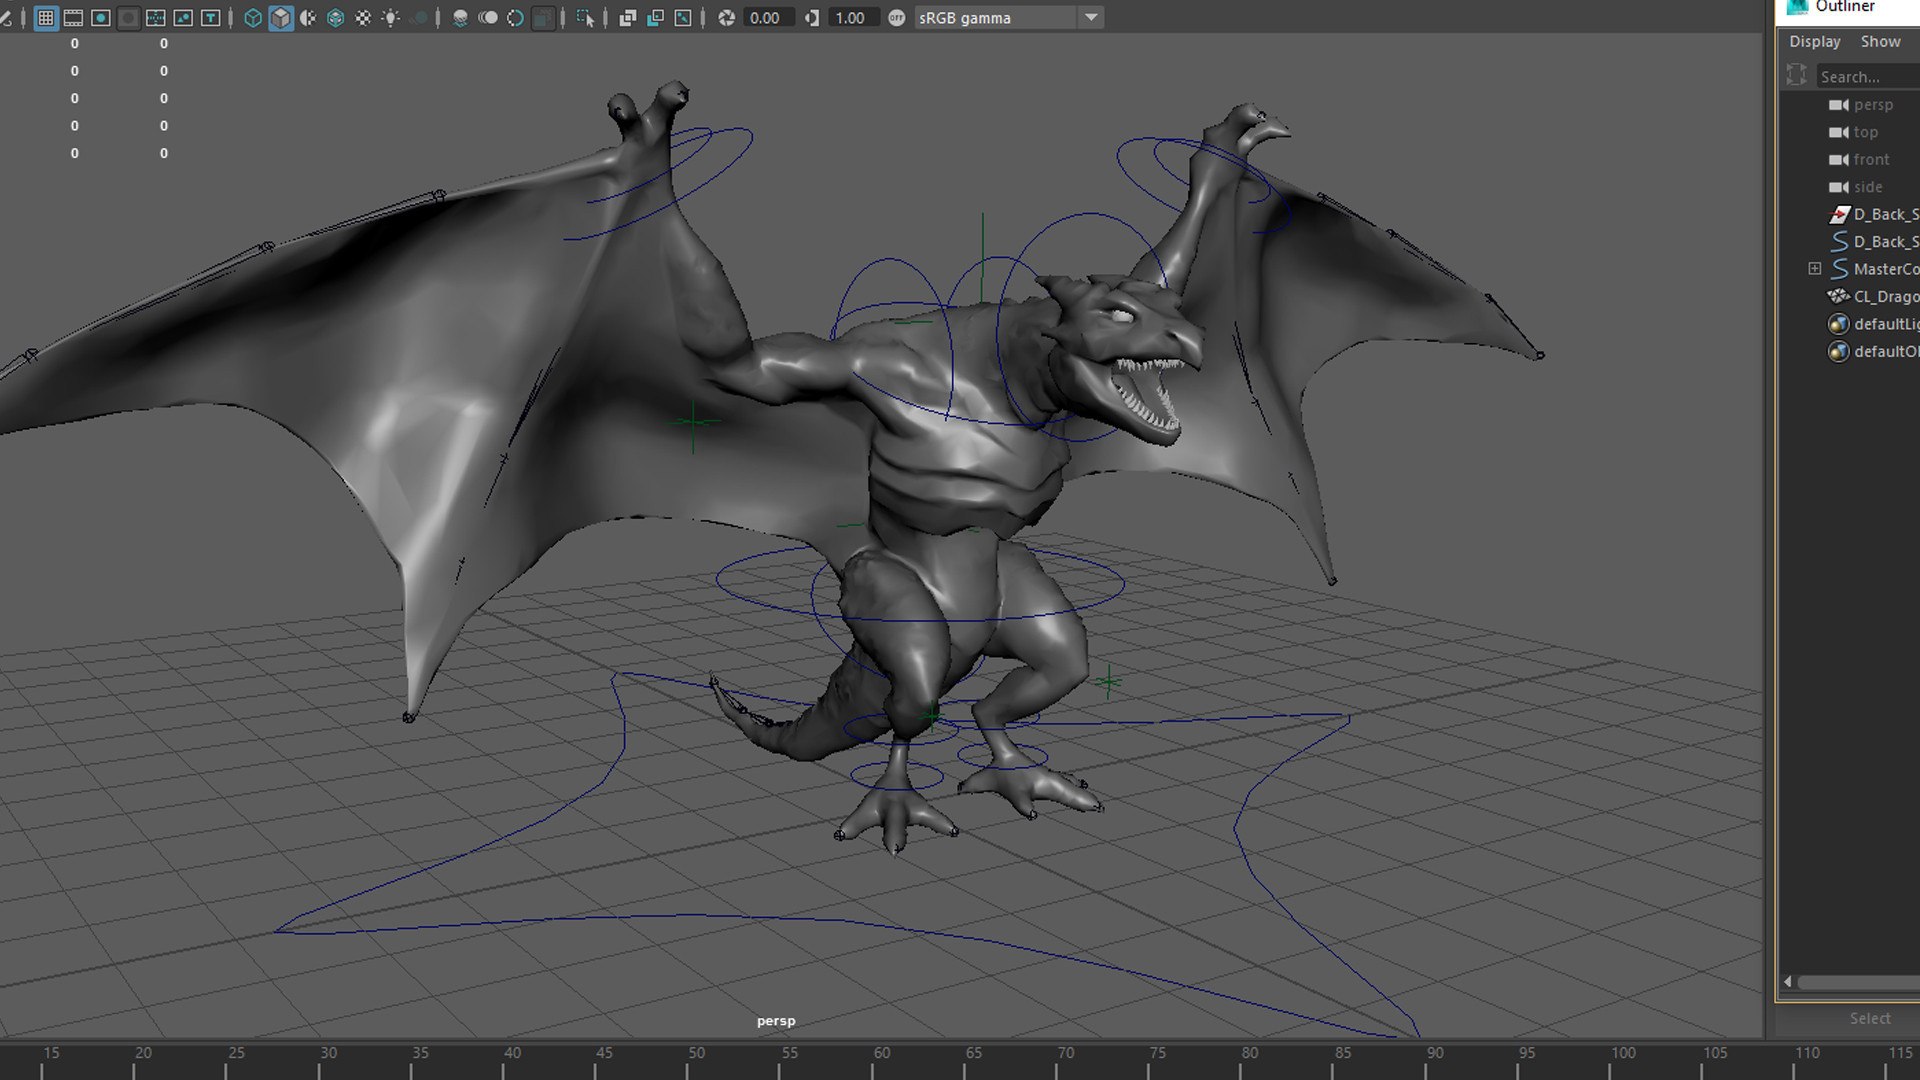
Task: Click the isolate select icon
Action: click(x=585, y=18)
